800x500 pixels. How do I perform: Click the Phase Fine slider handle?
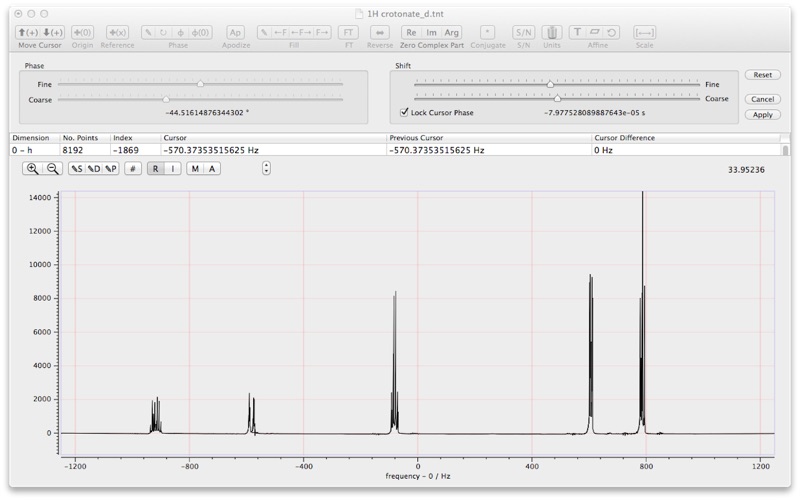click(x=201, y=84)
